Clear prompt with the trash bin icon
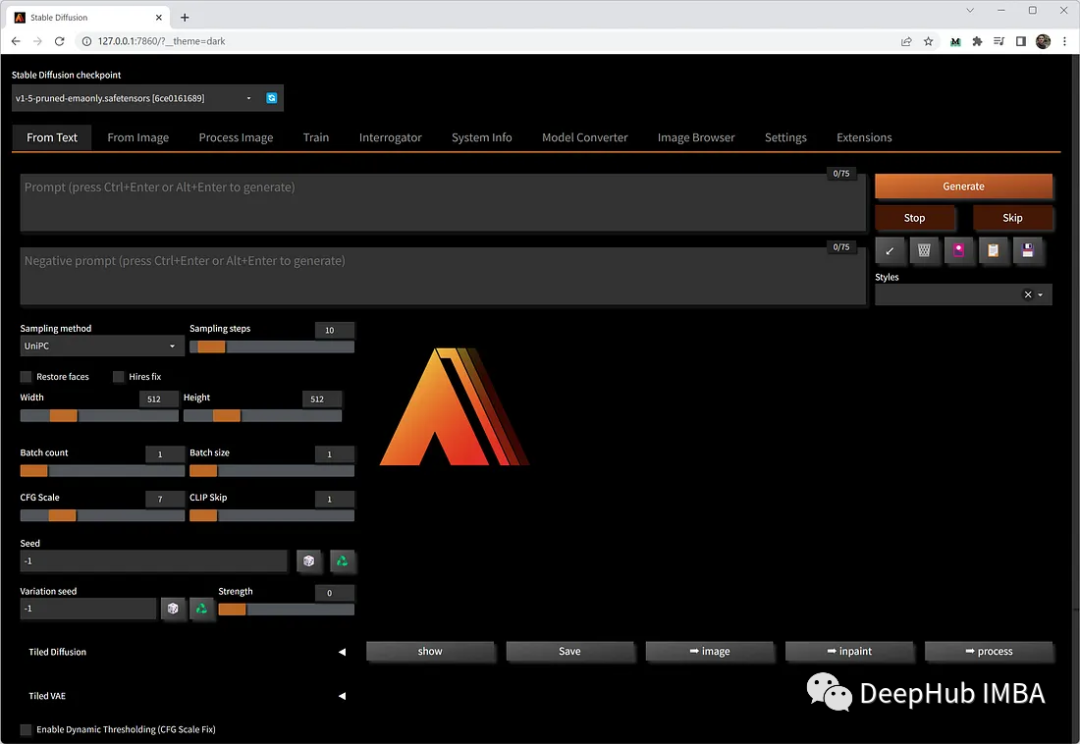The height and width of the screenshot is (744, 1080). (924, 251)
